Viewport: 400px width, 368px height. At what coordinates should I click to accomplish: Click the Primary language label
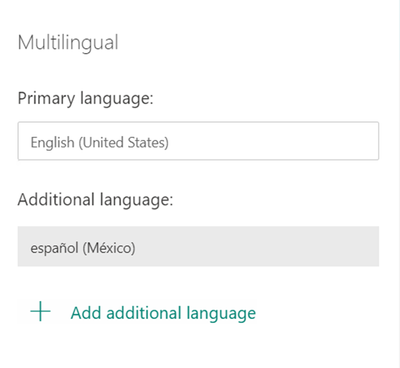coord(85,99)
